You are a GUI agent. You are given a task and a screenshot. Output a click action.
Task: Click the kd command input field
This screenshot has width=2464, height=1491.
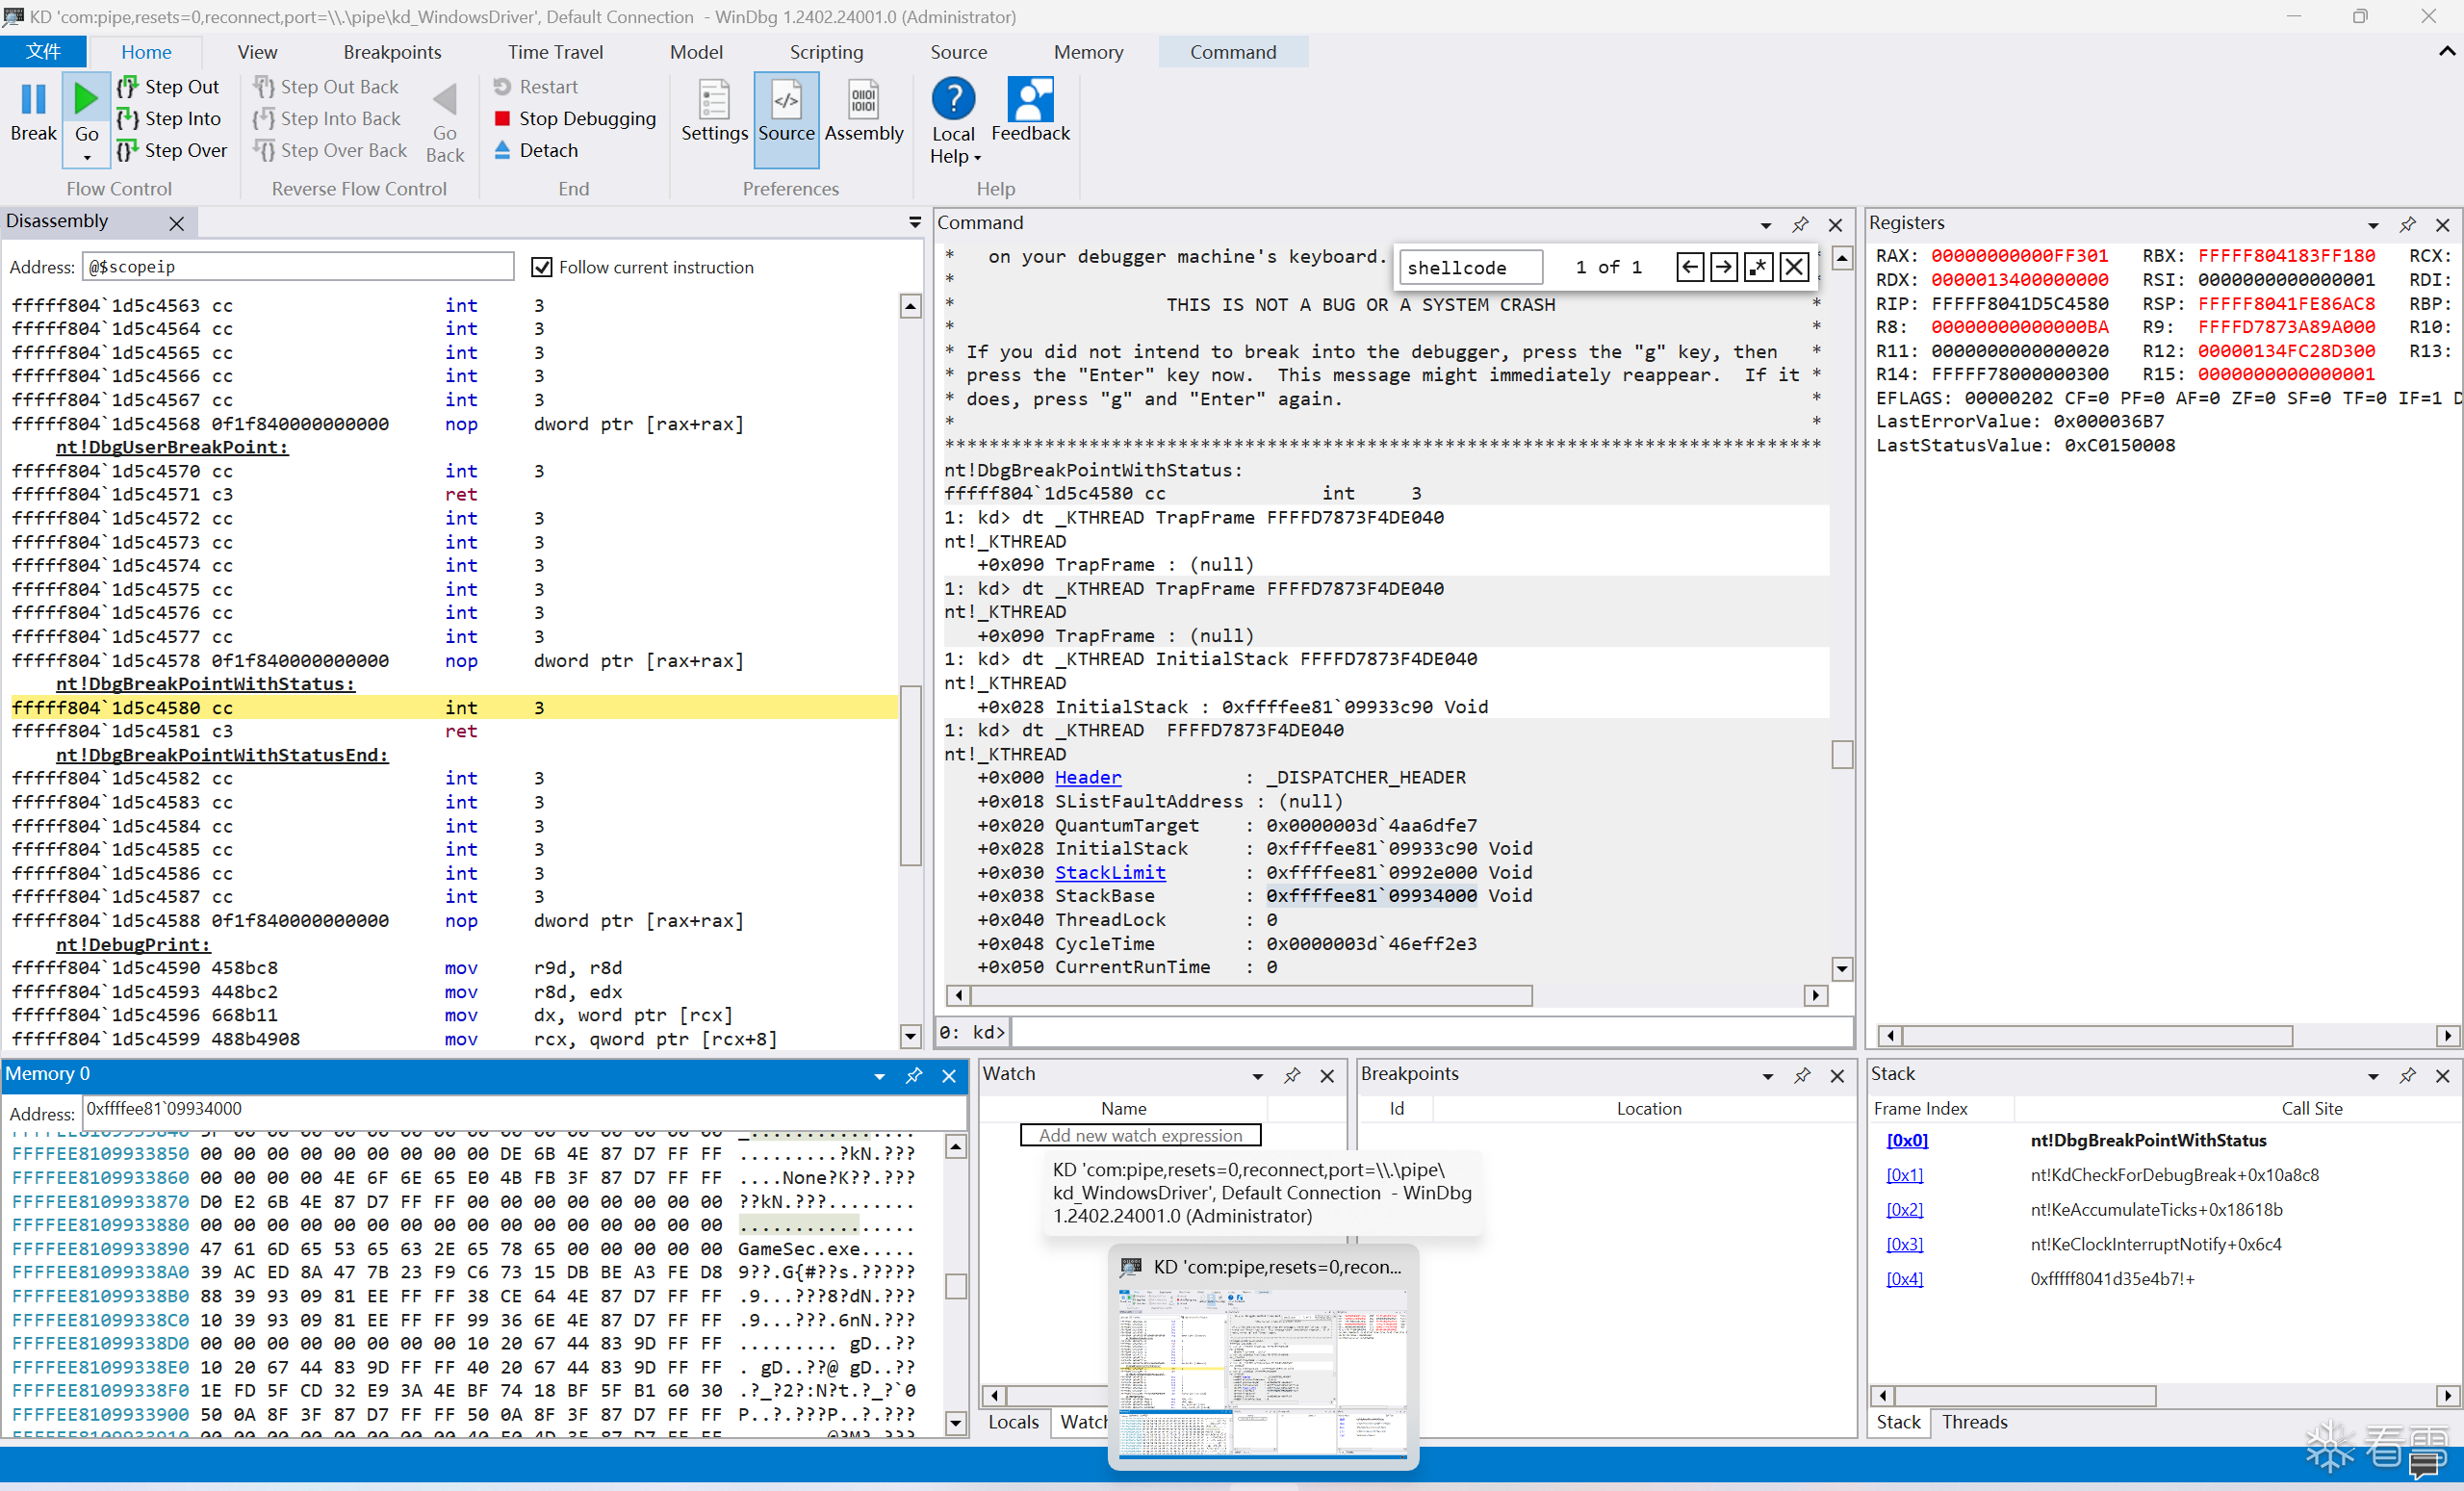click(x=1430, y=1031)
